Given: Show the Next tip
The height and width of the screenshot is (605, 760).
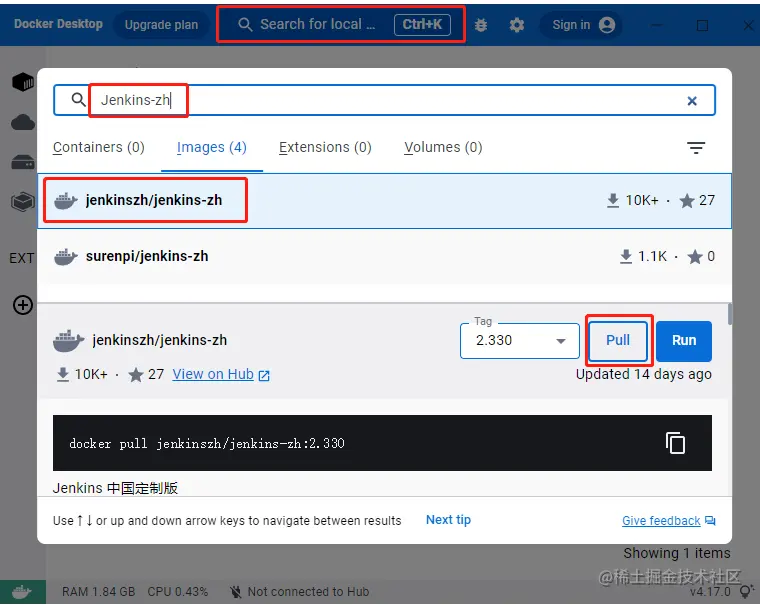Looking at the screenshot, I should pos(448,520).
